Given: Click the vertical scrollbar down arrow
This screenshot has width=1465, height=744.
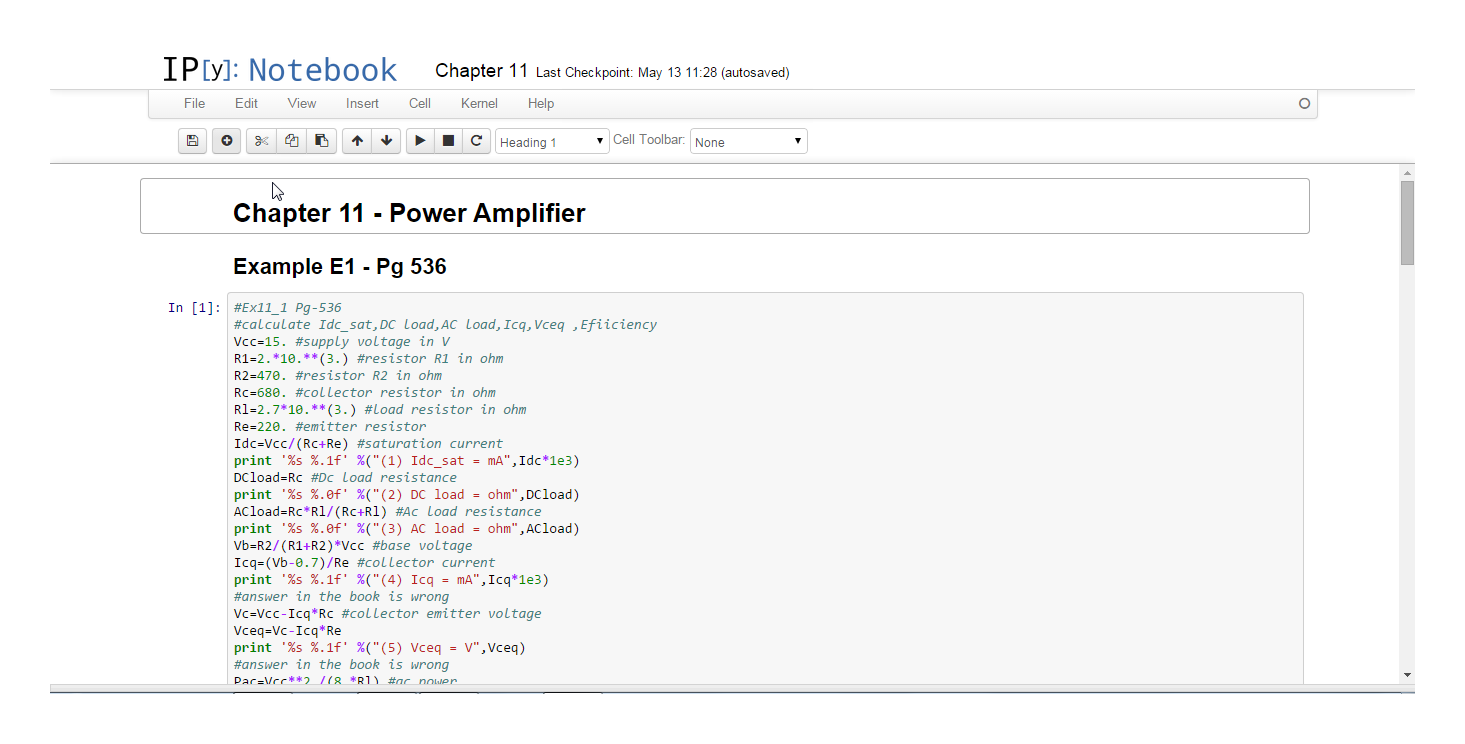Looking at the screenshot, I should (1407, 675).
